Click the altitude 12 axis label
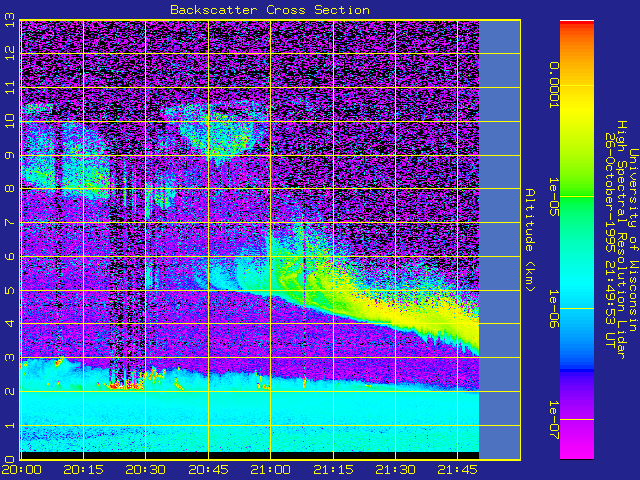Image resolution: width=640 pixels, height=480 pixels. point(10,53)
